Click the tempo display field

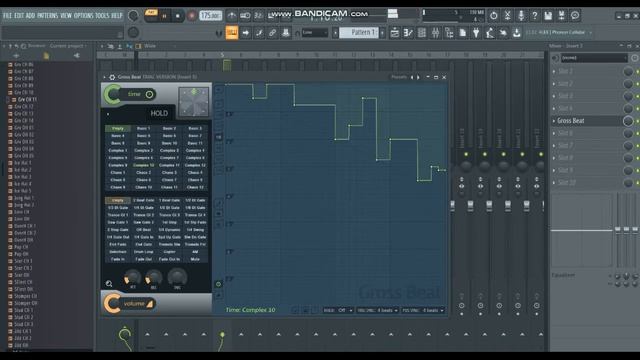click(x=210, y=16)
